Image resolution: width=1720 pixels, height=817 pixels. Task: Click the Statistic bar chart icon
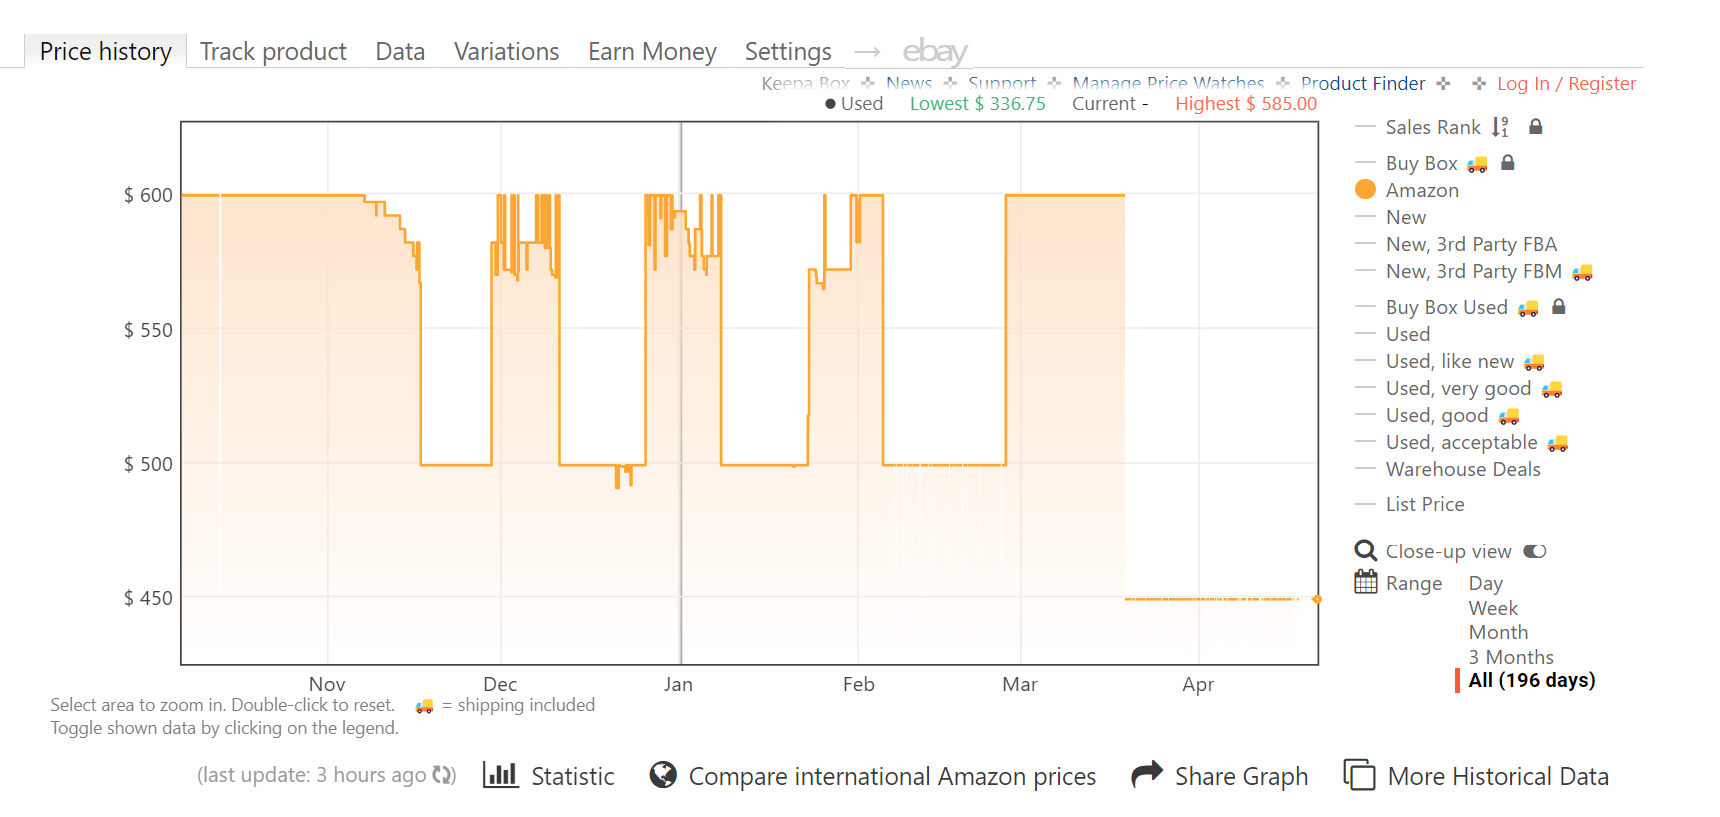tap(500, 775)
